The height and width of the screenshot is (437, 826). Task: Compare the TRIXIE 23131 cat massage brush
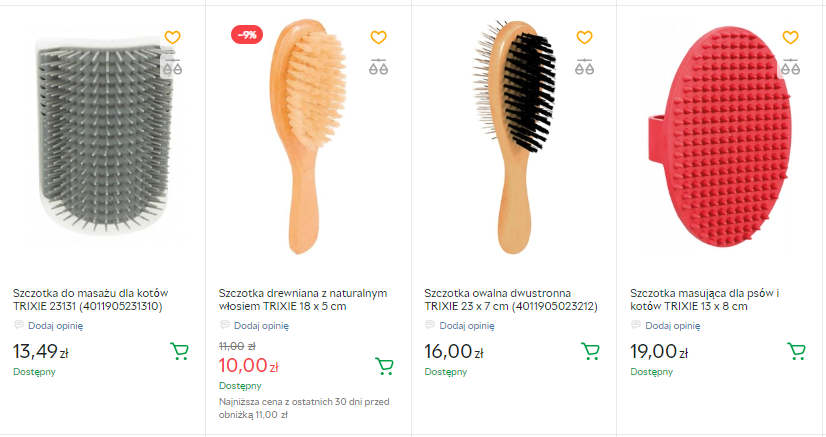[172, 67]
